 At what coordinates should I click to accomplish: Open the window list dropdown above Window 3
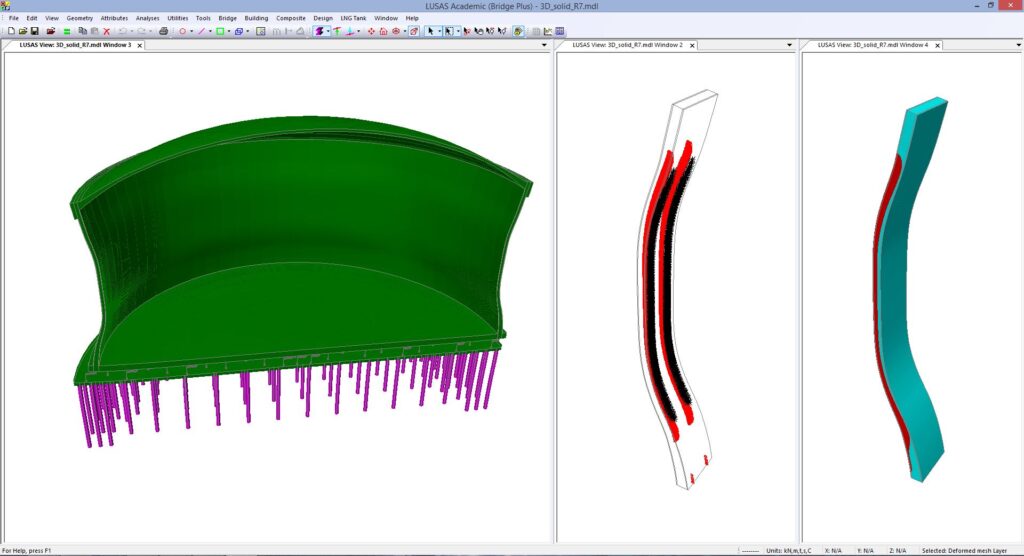[x=544, y=45]
